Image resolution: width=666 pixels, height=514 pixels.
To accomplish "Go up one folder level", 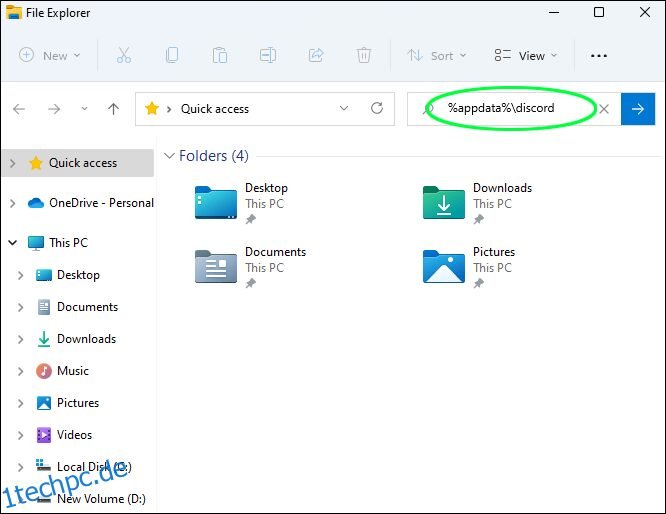I will (113, 109).
